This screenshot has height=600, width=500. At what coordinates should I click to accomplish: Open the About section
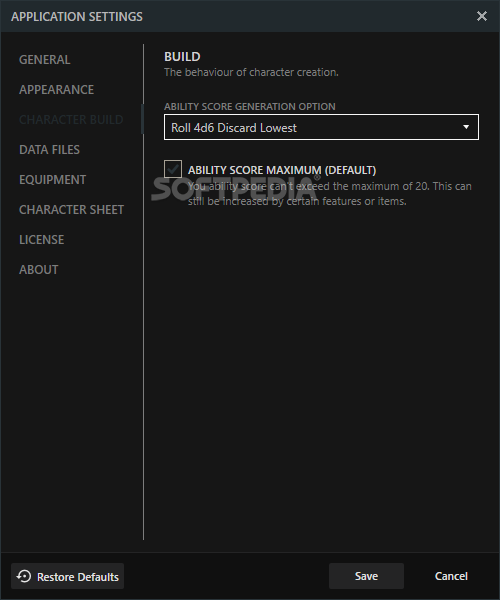(x=39, y=269)
